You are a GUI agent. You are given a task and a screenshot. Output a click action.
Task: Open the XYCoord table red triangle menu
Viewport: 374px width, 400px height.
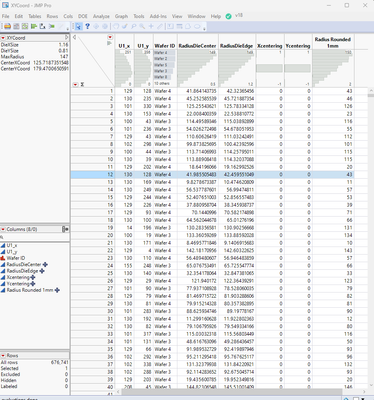point(3,38)
